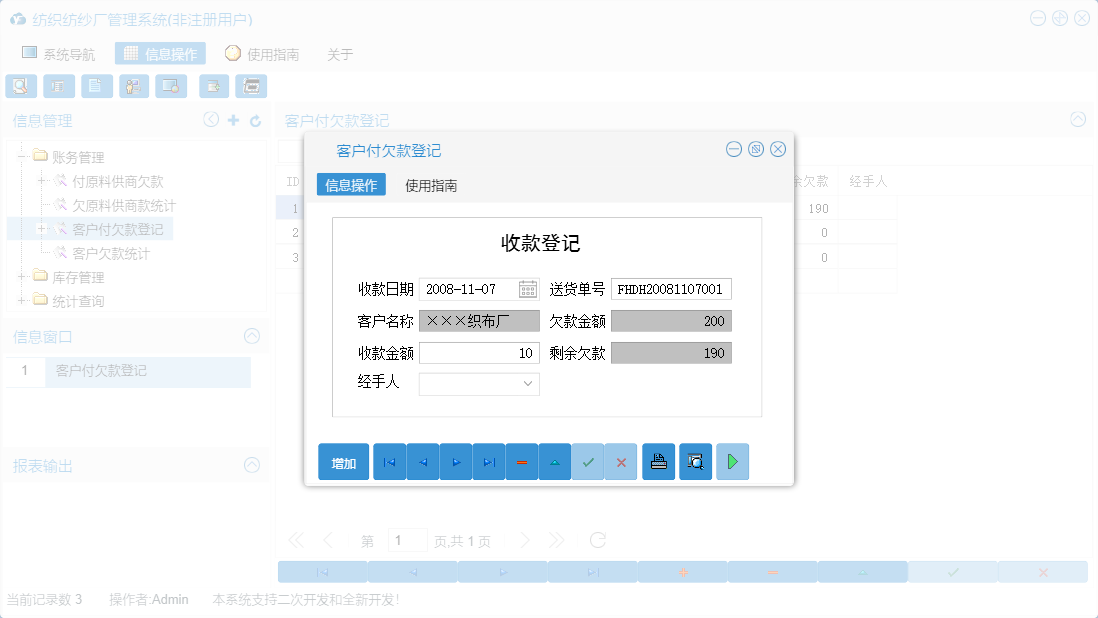1098x618 pixels.
Task: Click the page number input field
Action: (x=407, y=540)
